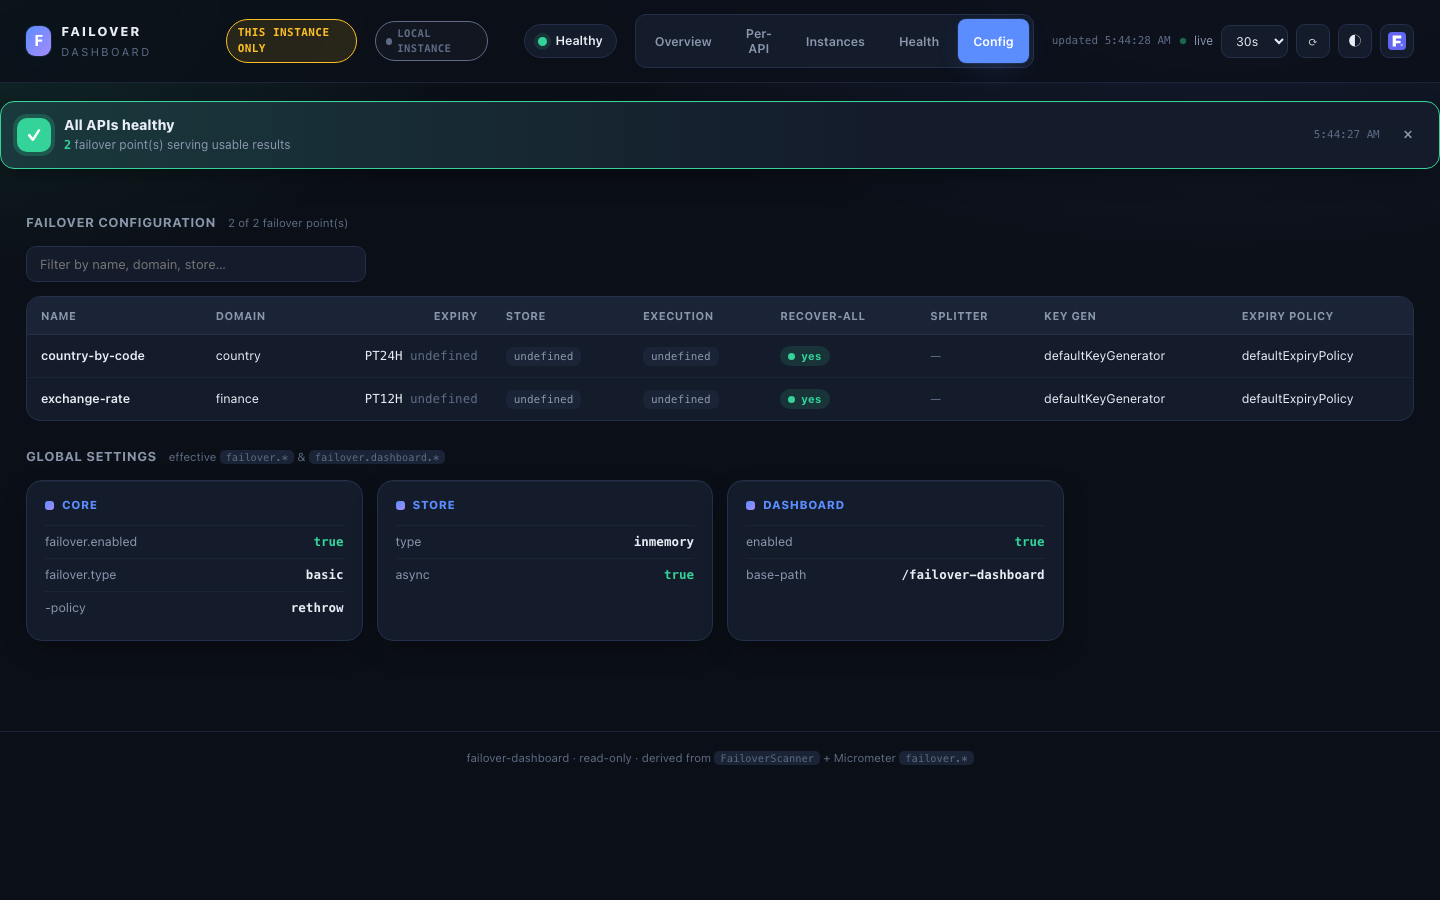Click the RECOVER-ALL column header

pyautogui.click(x=823, y=316)
